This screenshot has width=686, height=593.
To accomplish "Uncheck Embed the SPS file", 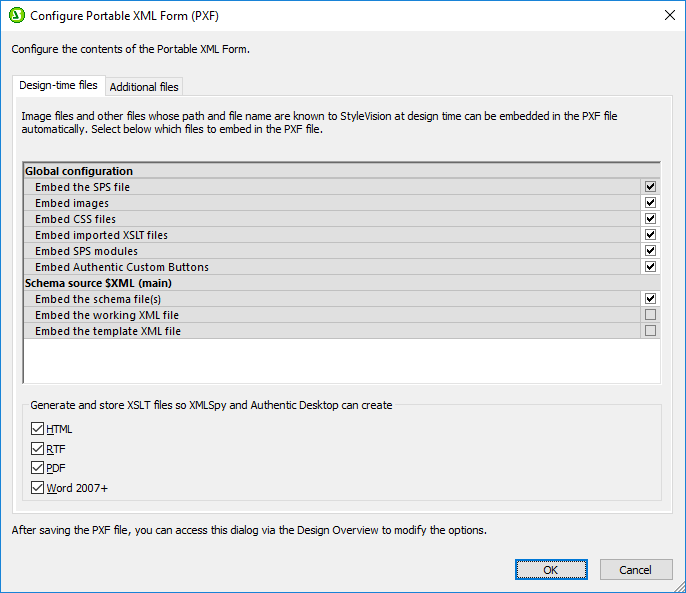I will pyautogui.click(x=650, y=187).
